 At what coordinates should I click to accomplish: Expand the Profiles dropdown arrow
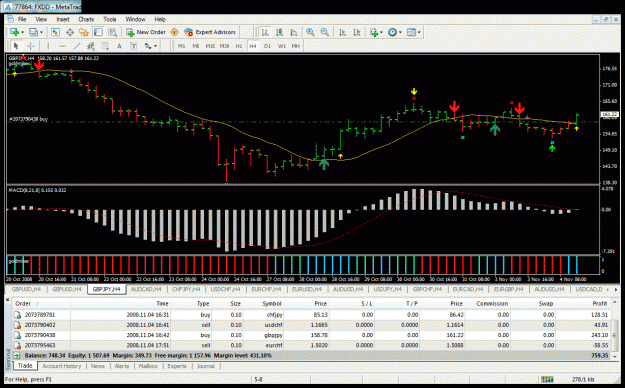[41, 32]
